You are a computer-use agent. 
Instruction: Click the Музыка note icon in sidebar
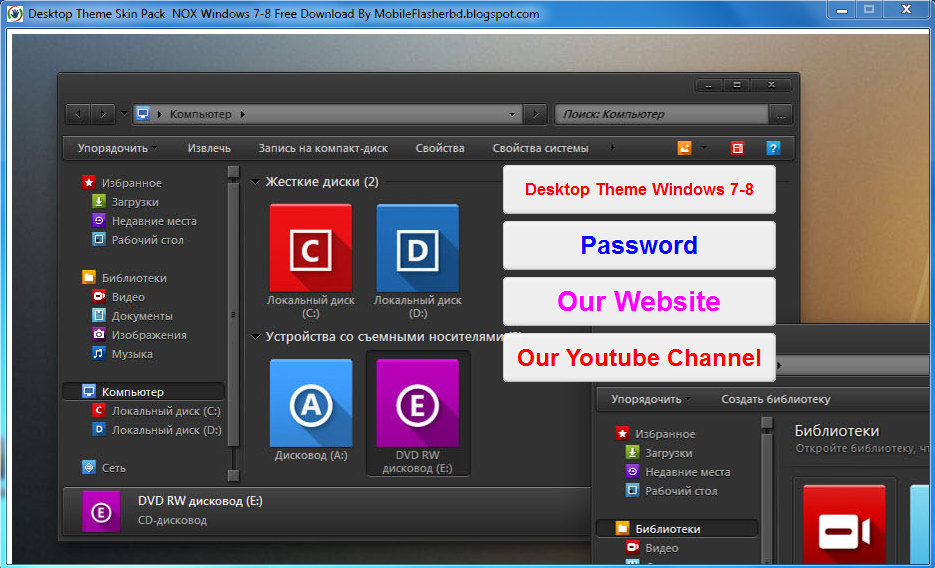click(x=98, y=353)
